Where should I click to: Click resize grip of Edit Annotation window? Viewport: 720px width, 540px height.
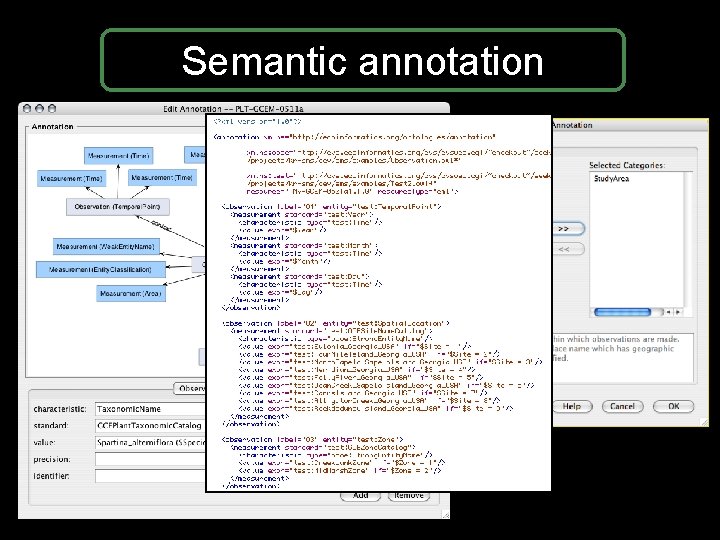click(x=445, y=515)
